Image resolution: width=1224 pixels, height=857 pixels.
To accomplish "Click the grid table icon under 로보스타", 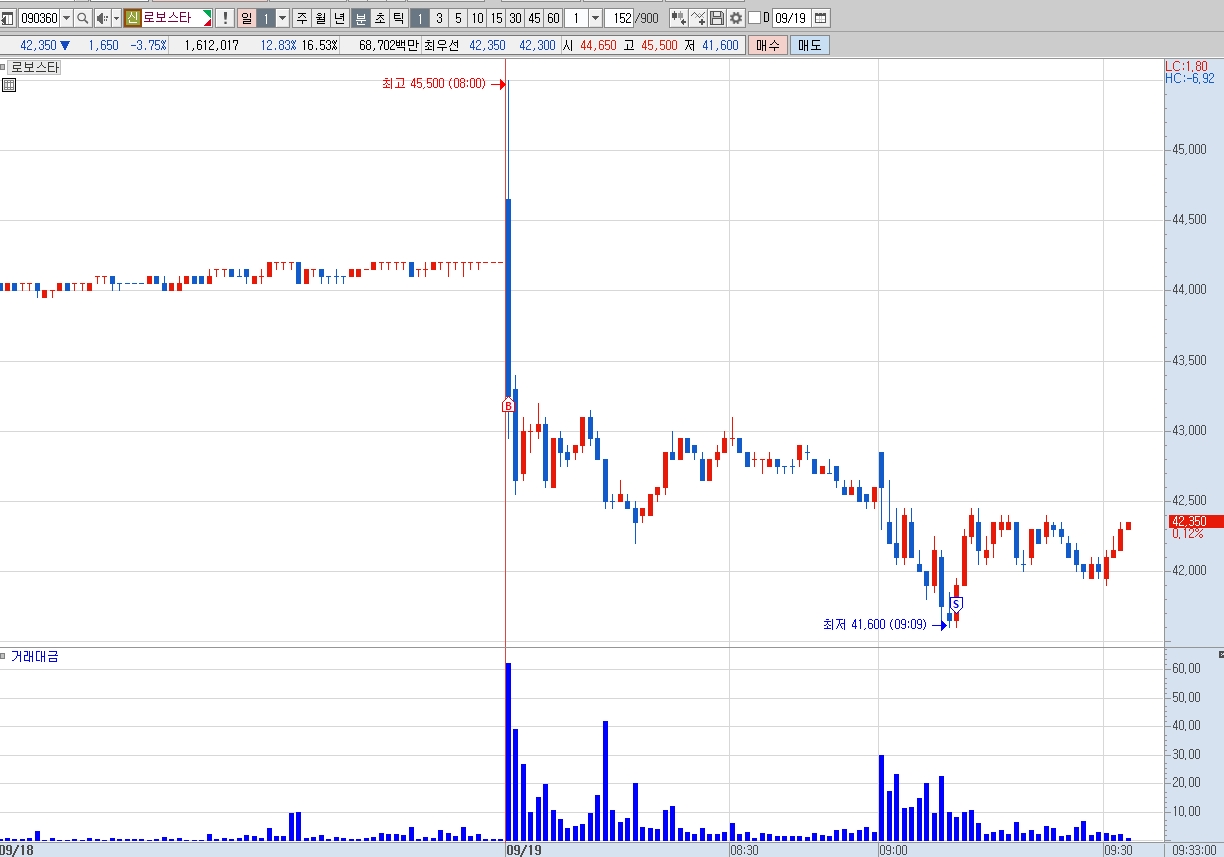I will click(x=8, y=85).
